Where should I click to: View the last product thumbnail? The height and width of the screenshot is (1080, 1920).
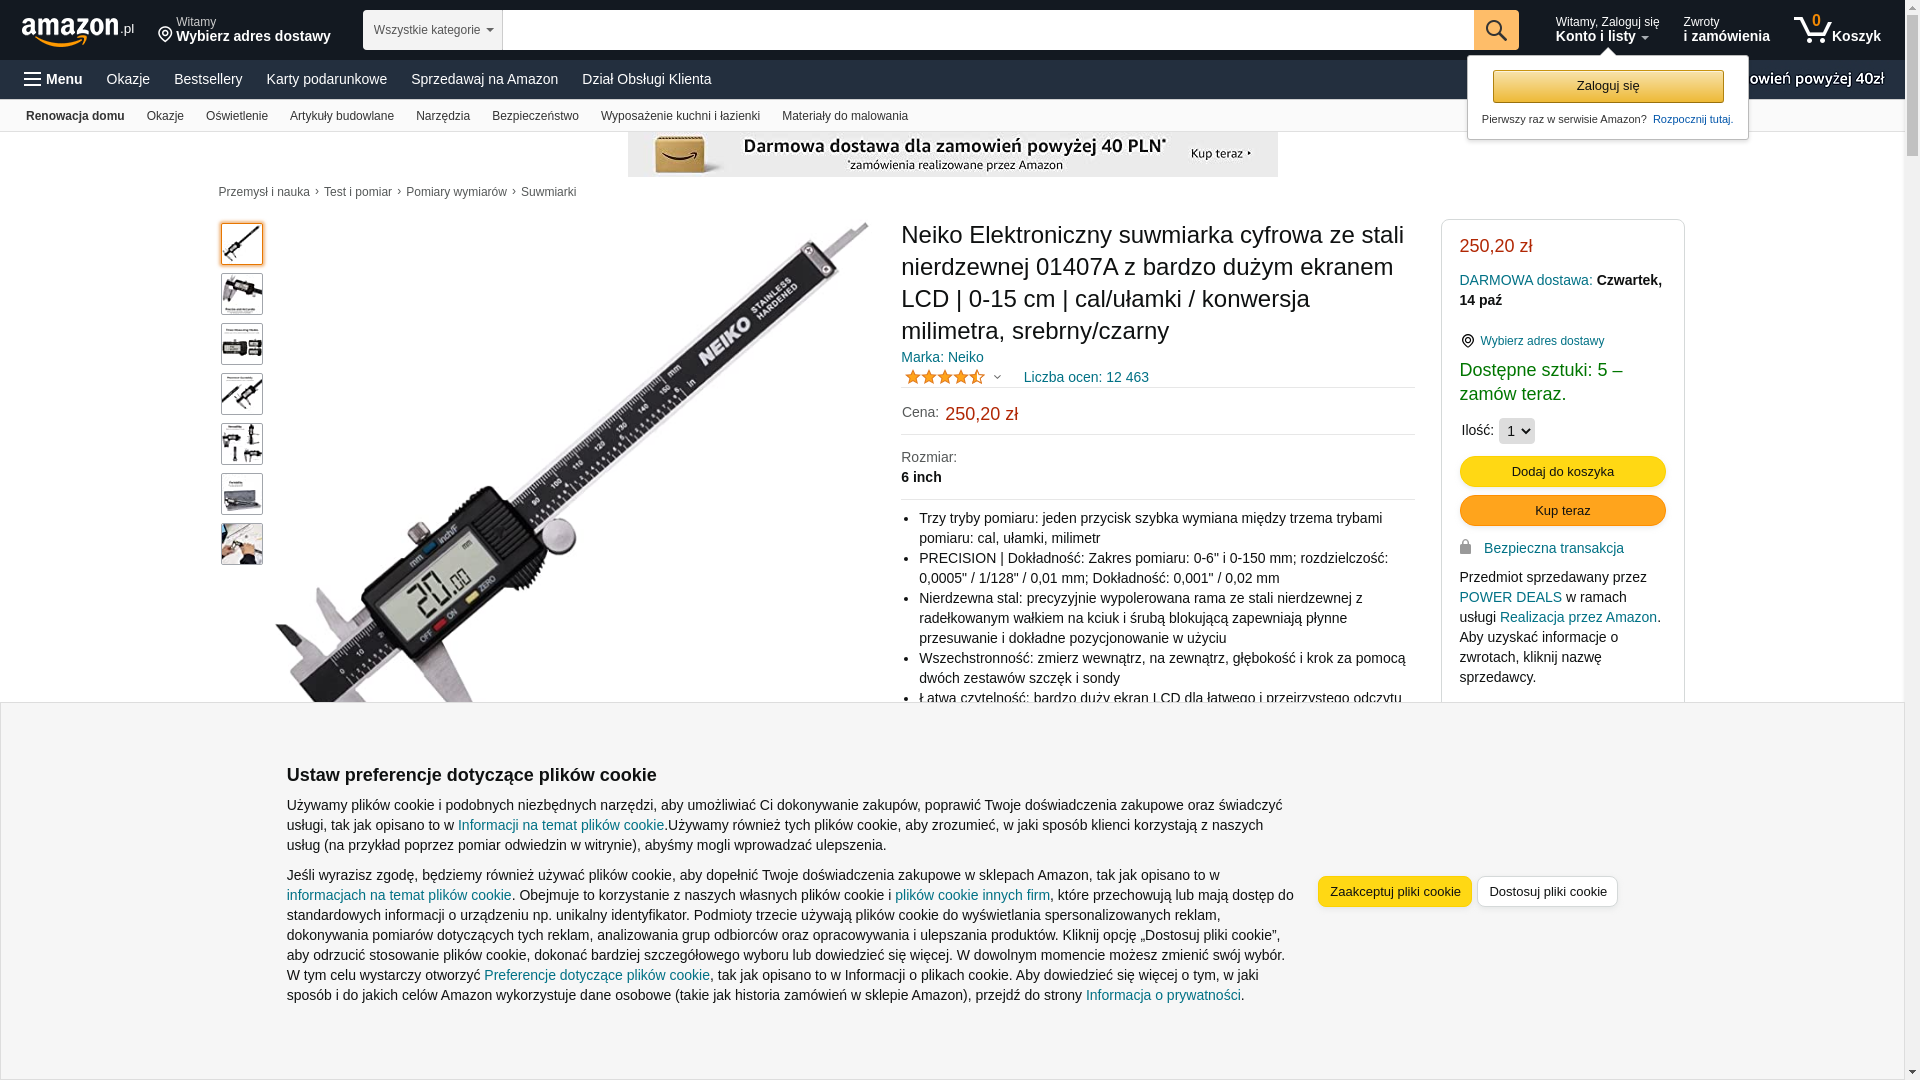[x=242, y=544]
